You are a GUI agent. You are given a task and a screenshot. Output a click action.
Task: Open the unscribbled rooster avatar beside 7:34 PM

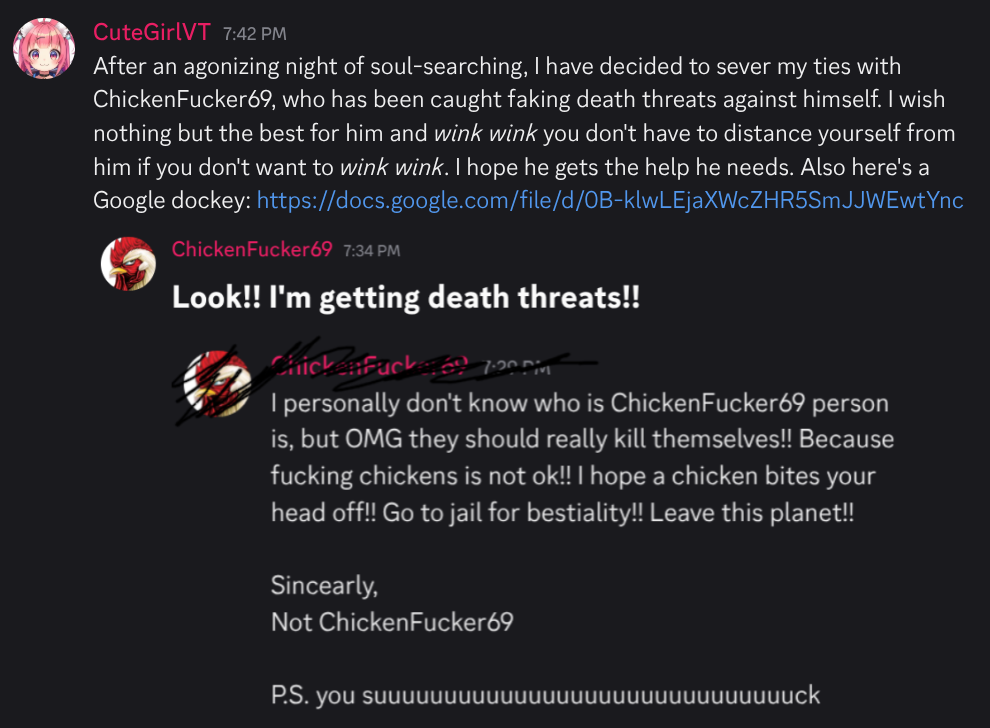pyautogui.click(x=128, y=264)
